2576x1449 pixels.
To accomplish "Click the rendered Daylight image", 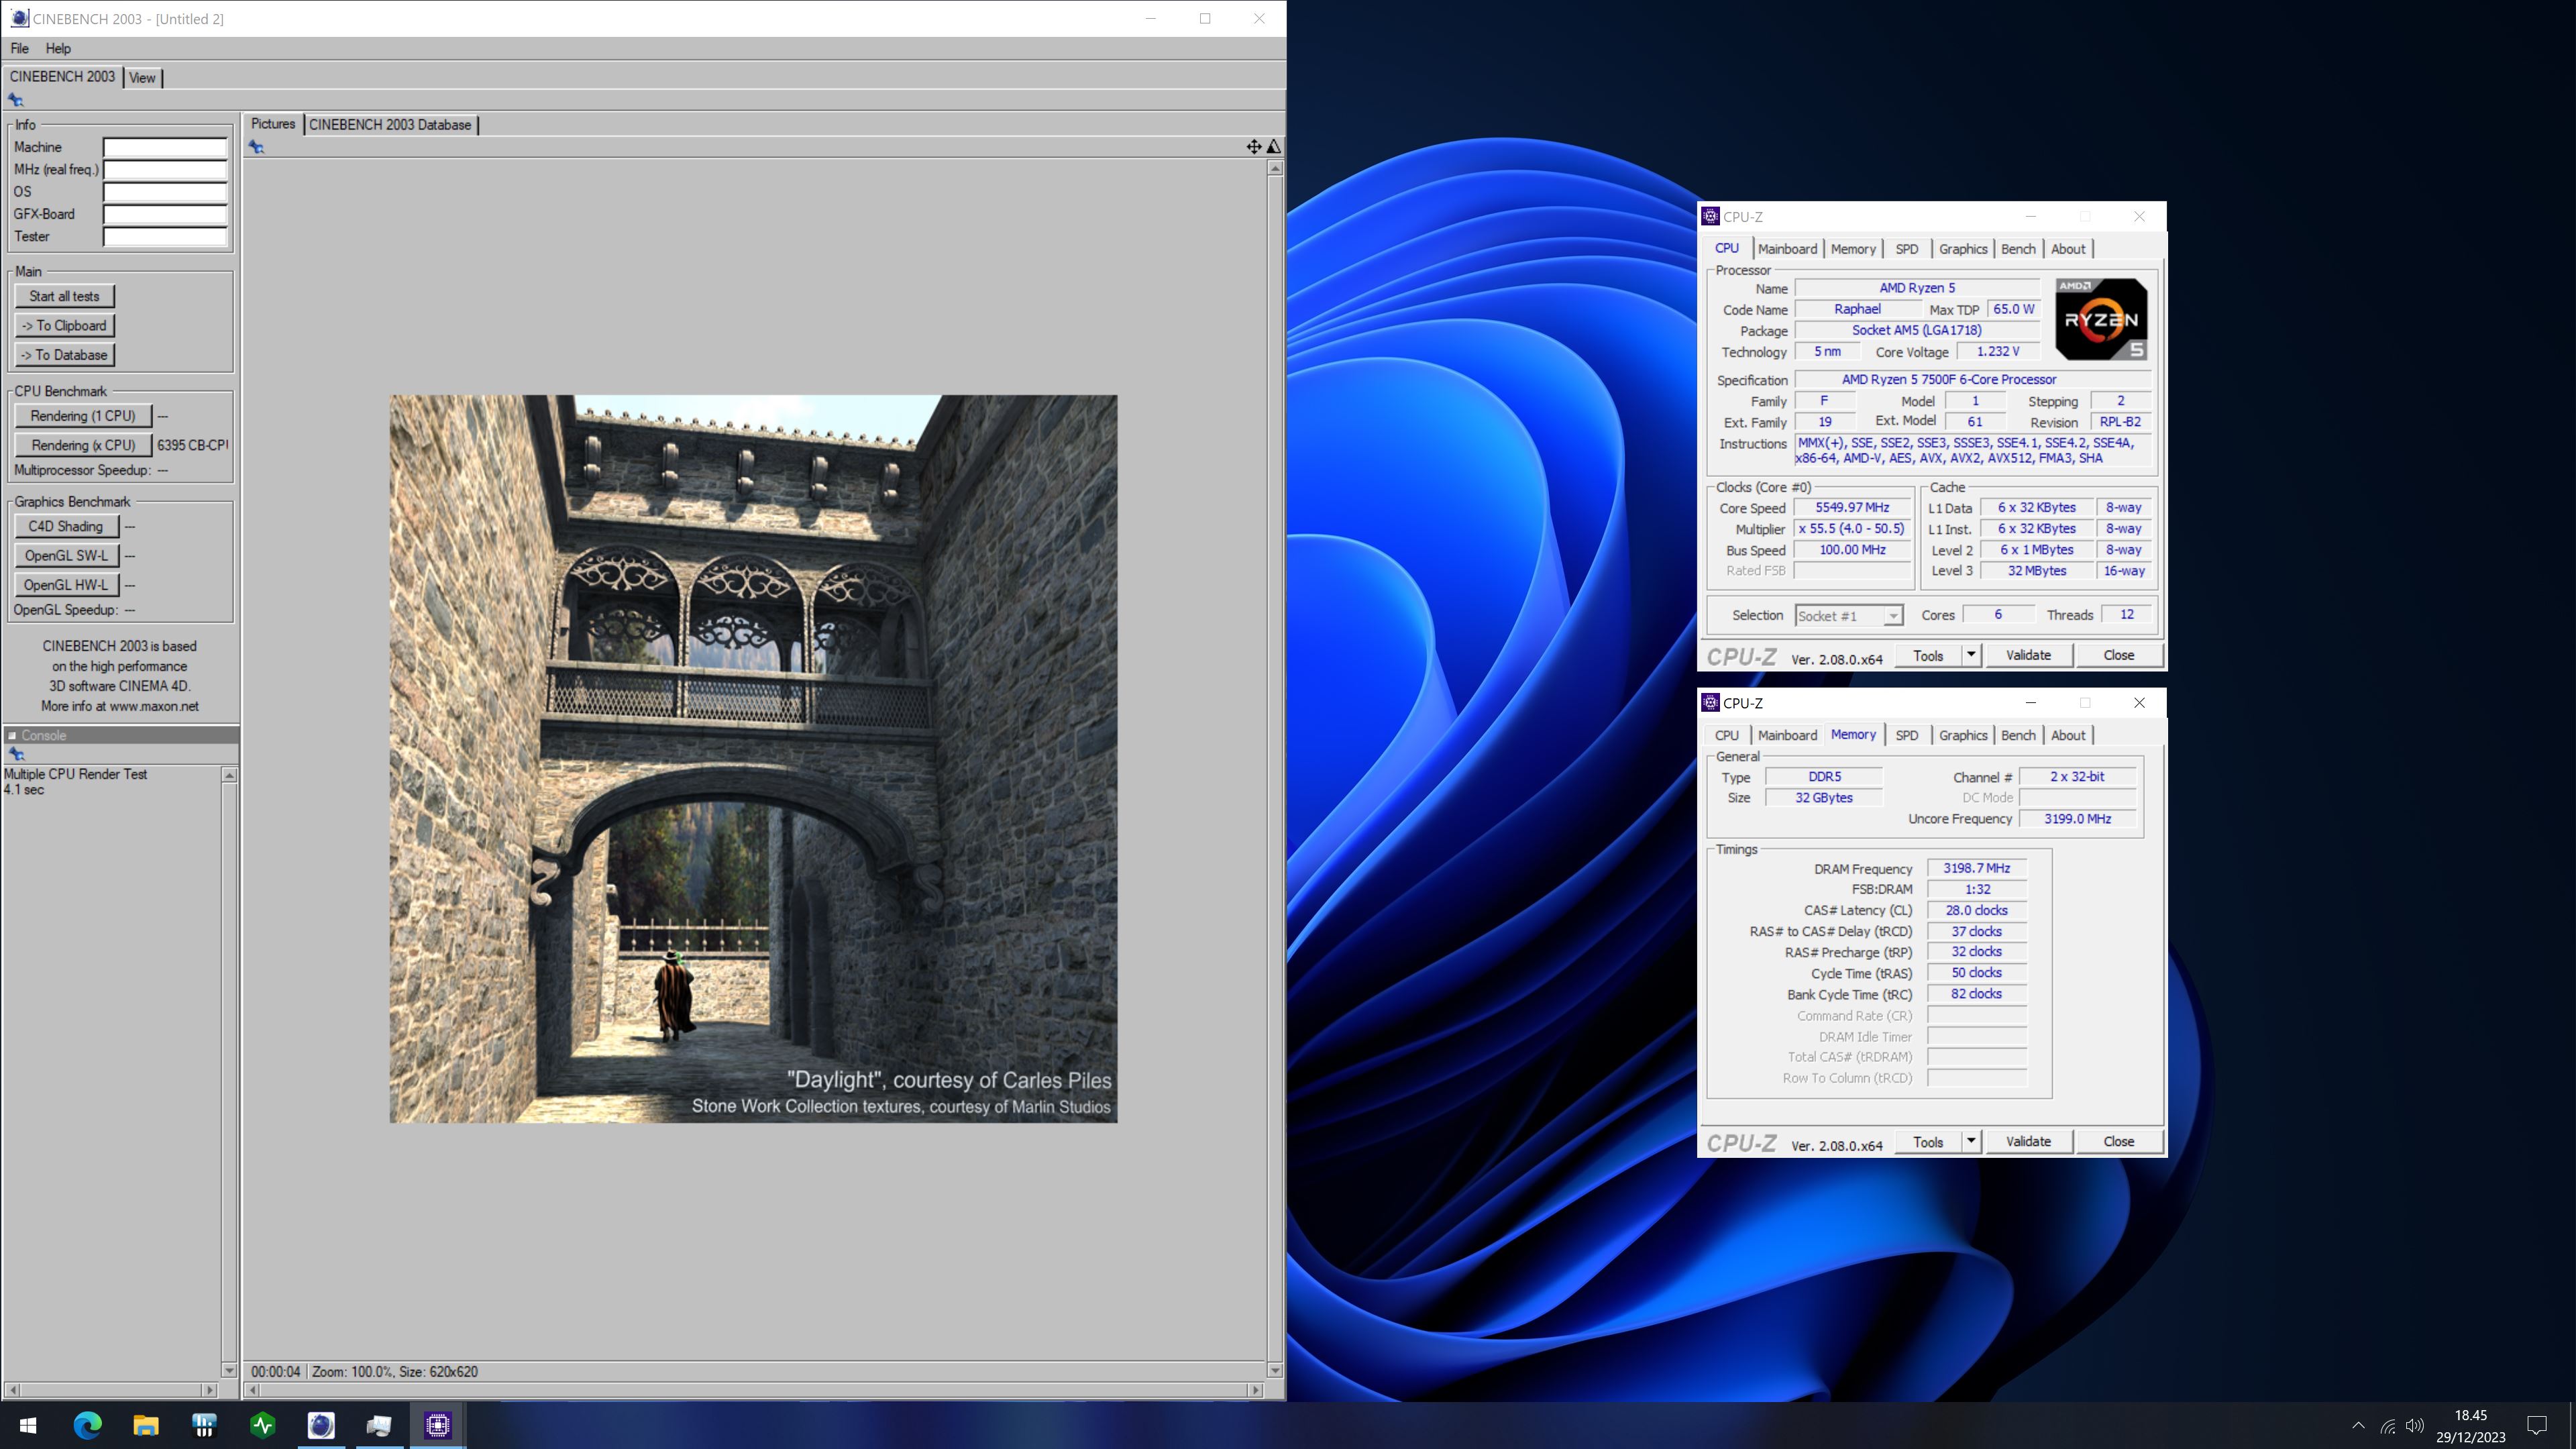I will [753, 758].
